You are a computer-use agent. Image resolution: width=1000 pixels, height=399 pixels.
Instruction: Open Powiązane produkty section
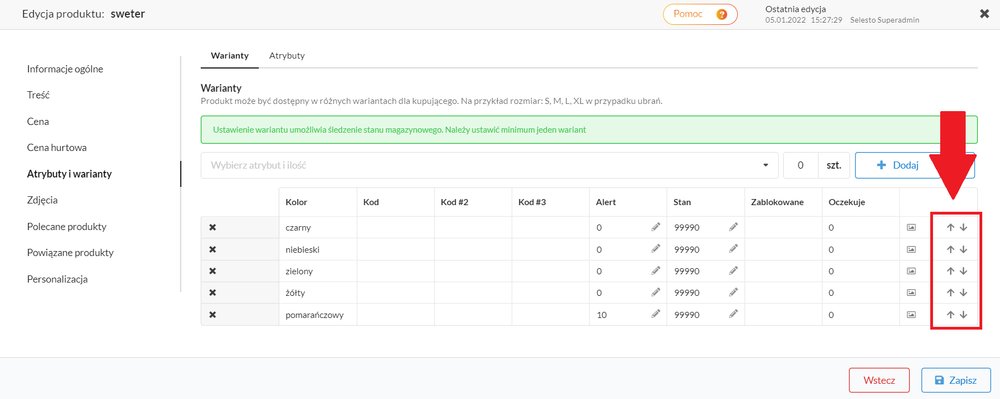pos(70,252)
